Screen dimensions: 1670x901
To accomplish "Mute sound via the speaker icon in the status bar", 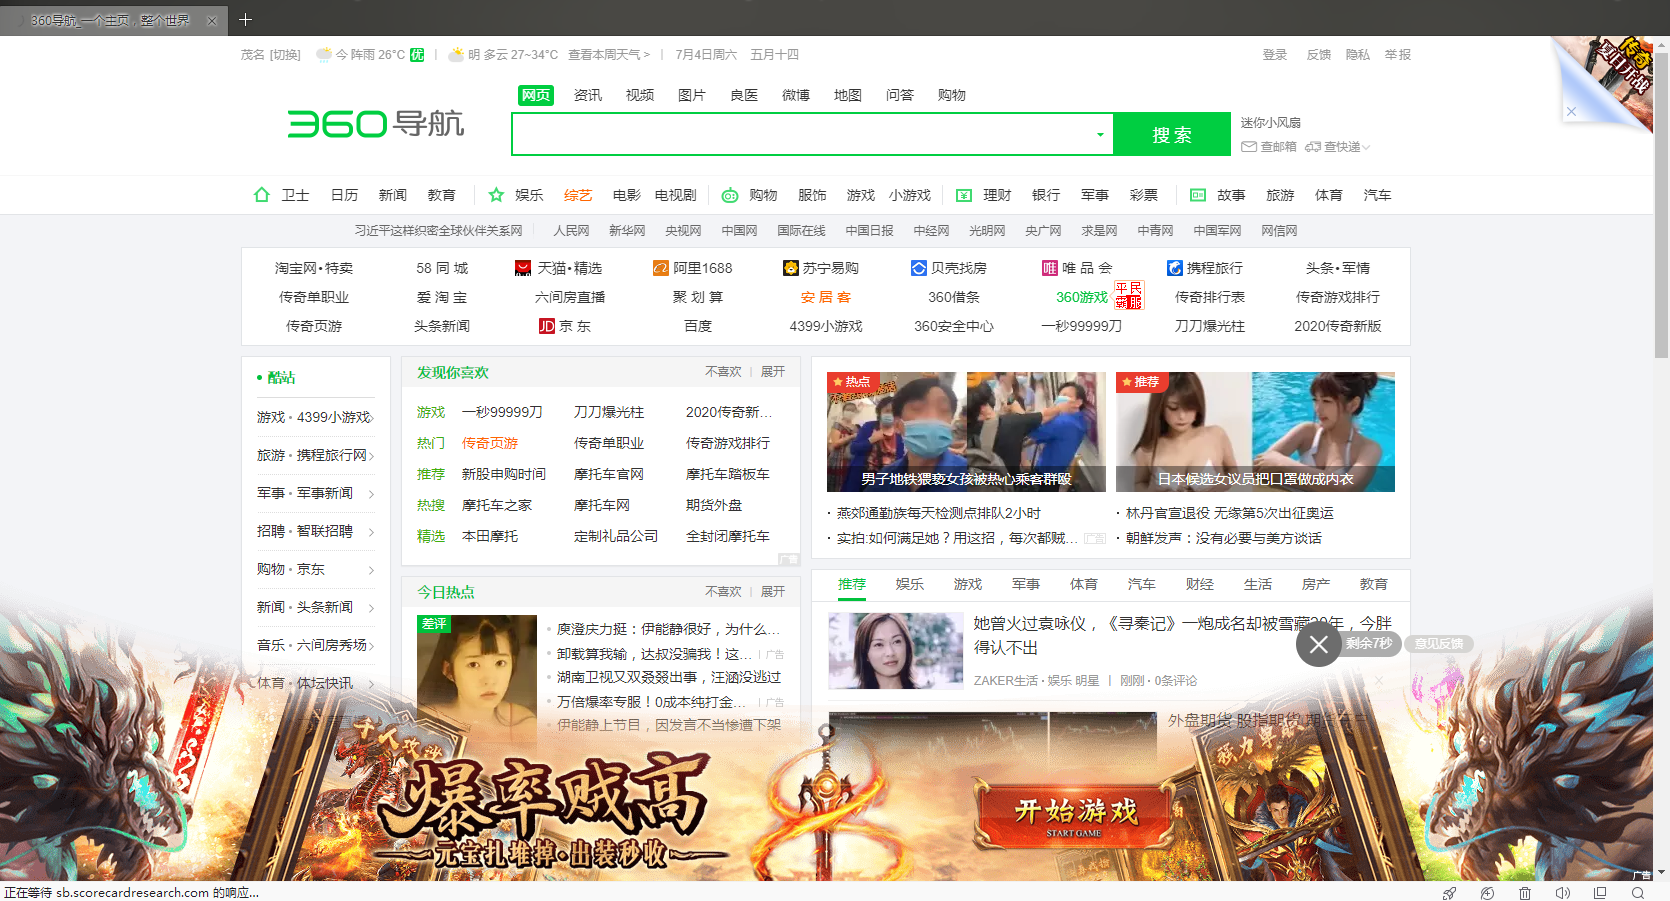I will [1563, 893].
